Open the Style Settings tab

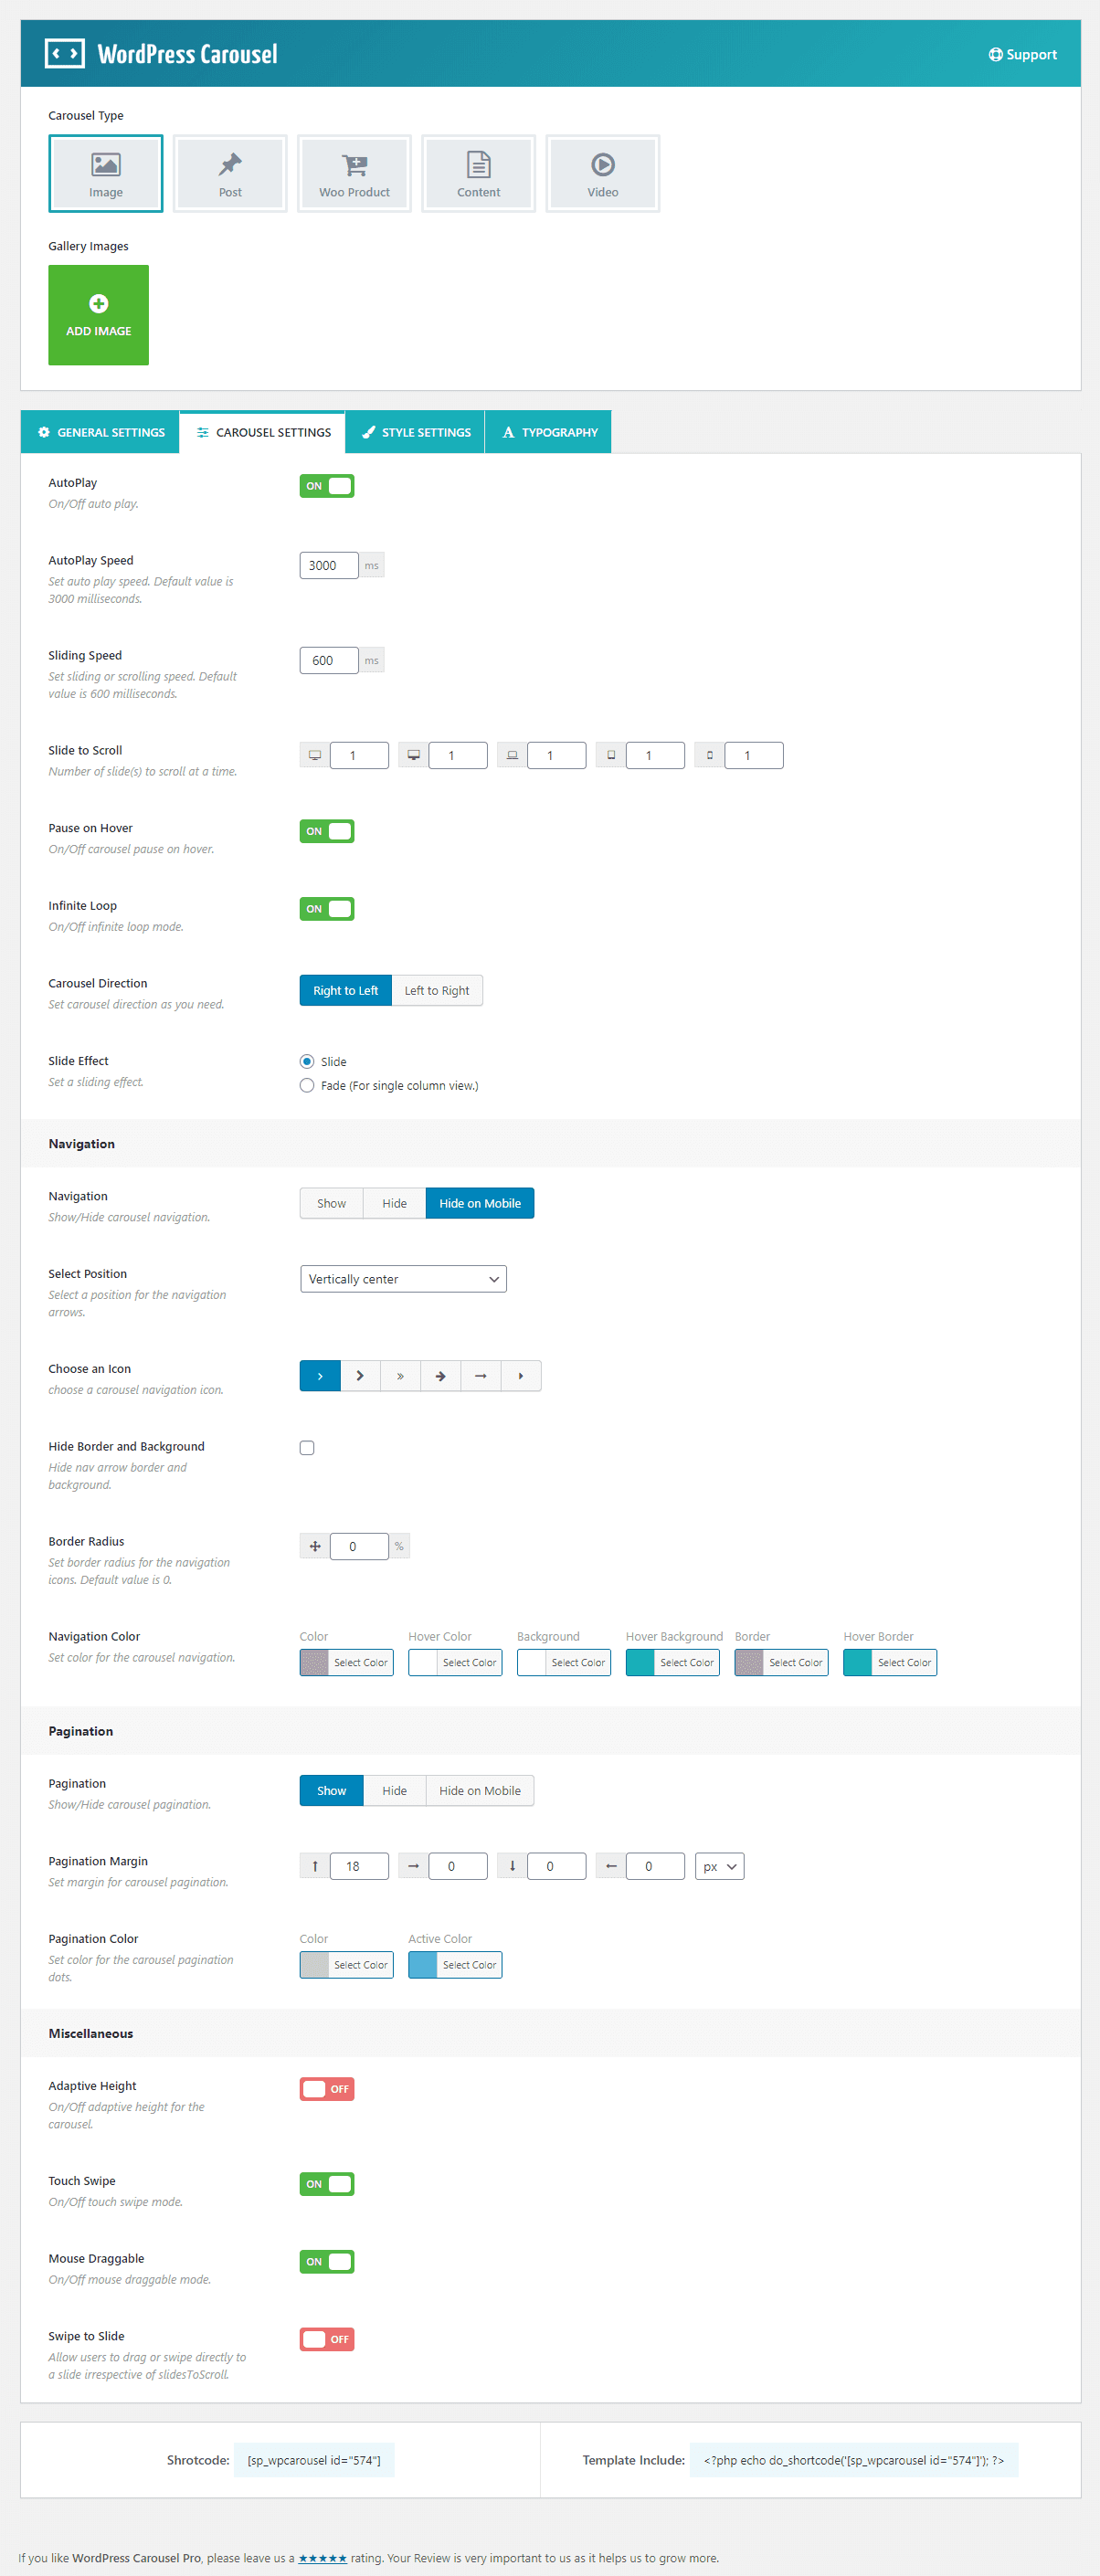(415, 432)
